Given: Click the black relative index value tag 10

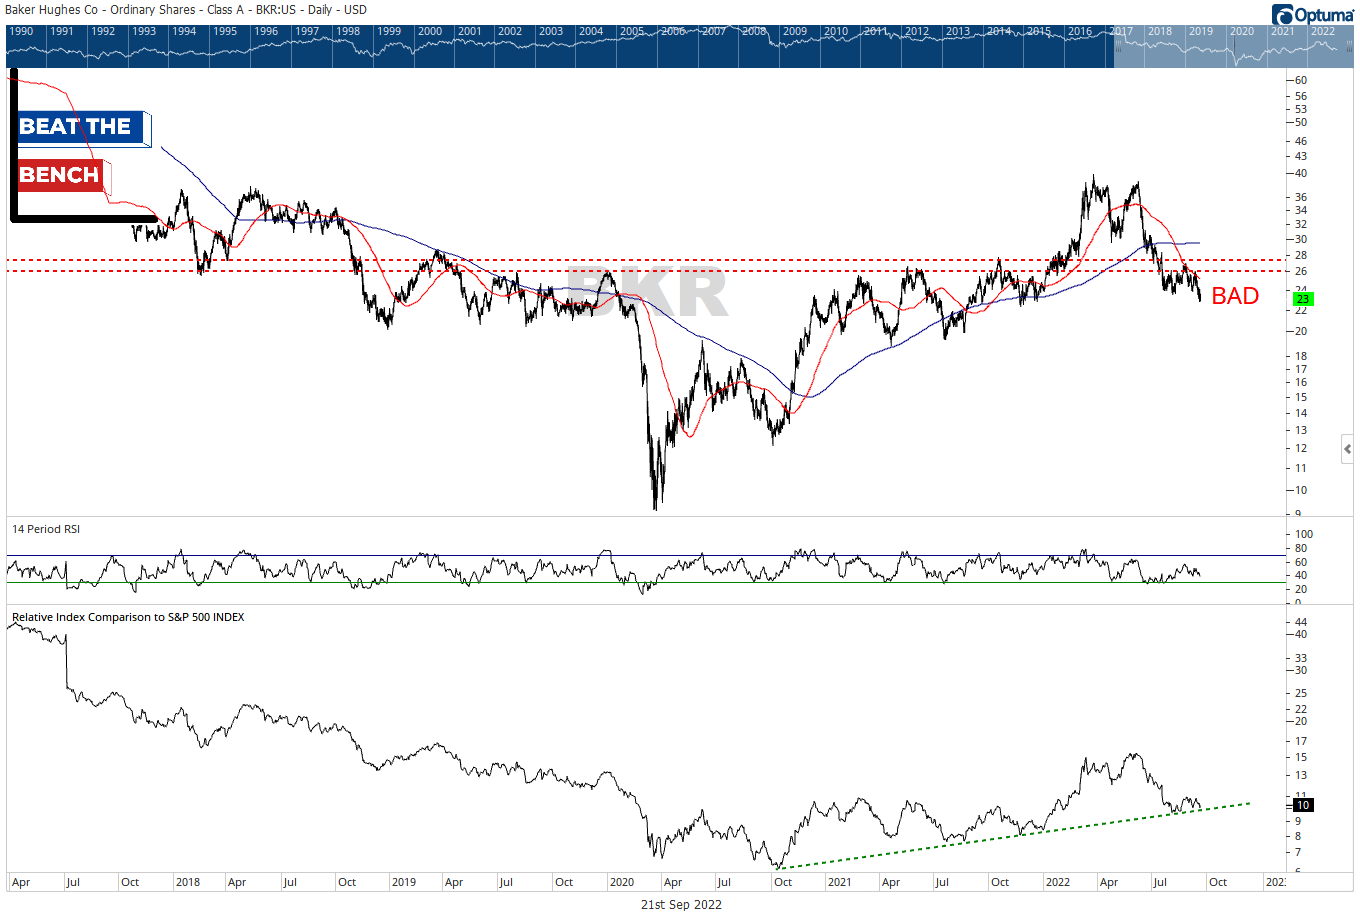Looking at the screenshot, I should [1303, 805].
